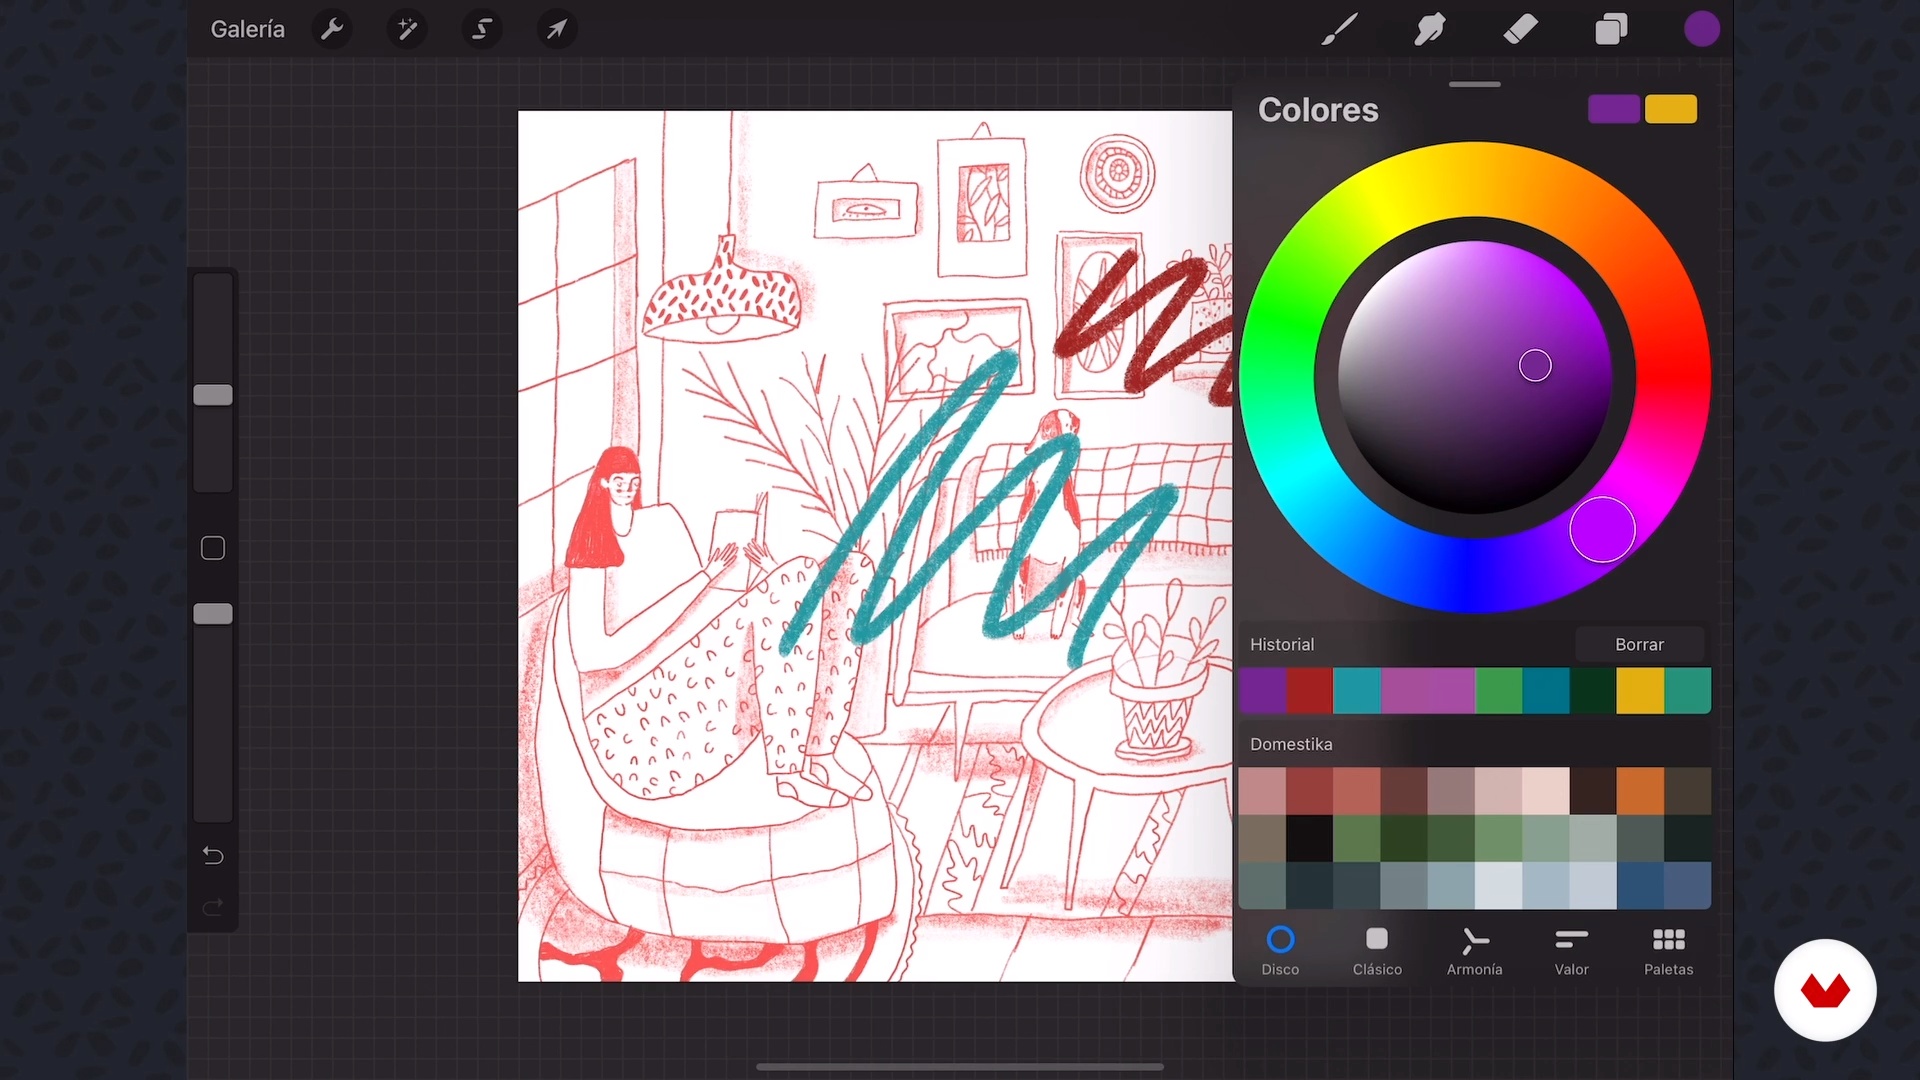Pick the teal history swatch next to red
Screen dimensions: 1920x1080
[x=1357, y=691]
